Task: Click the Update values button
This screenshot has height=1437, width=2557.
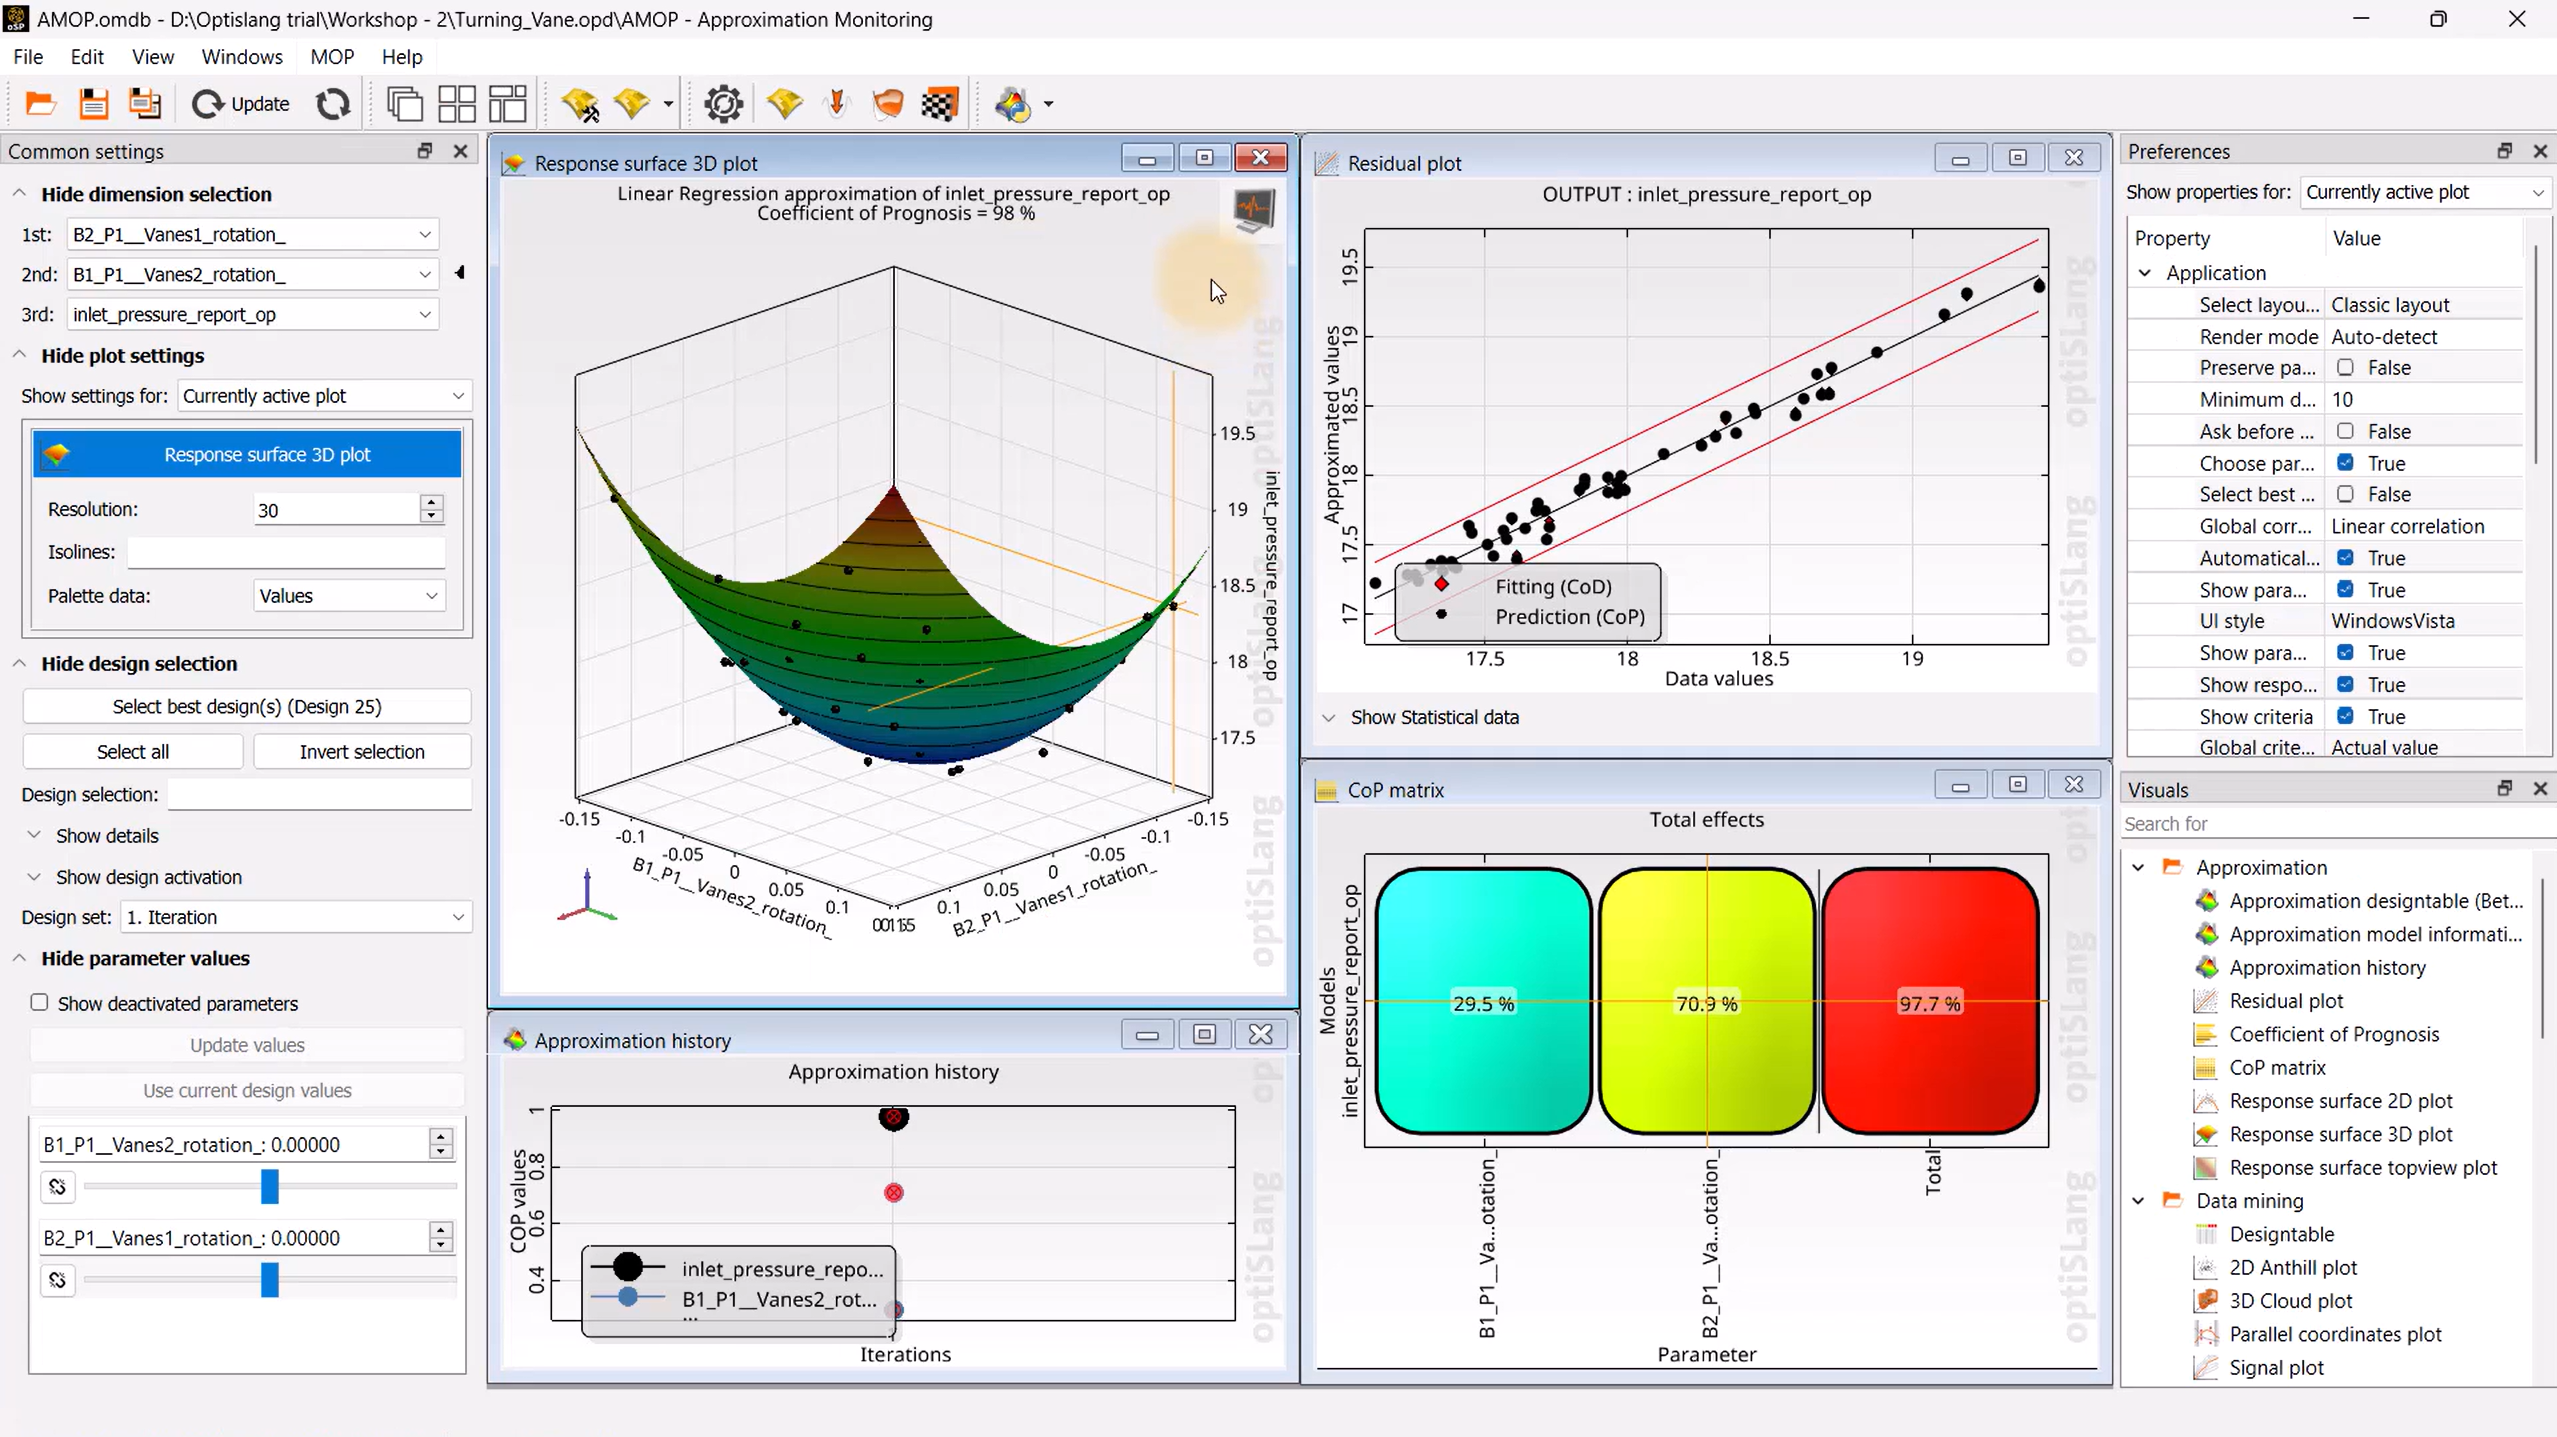Action: tap(247, 1045)
